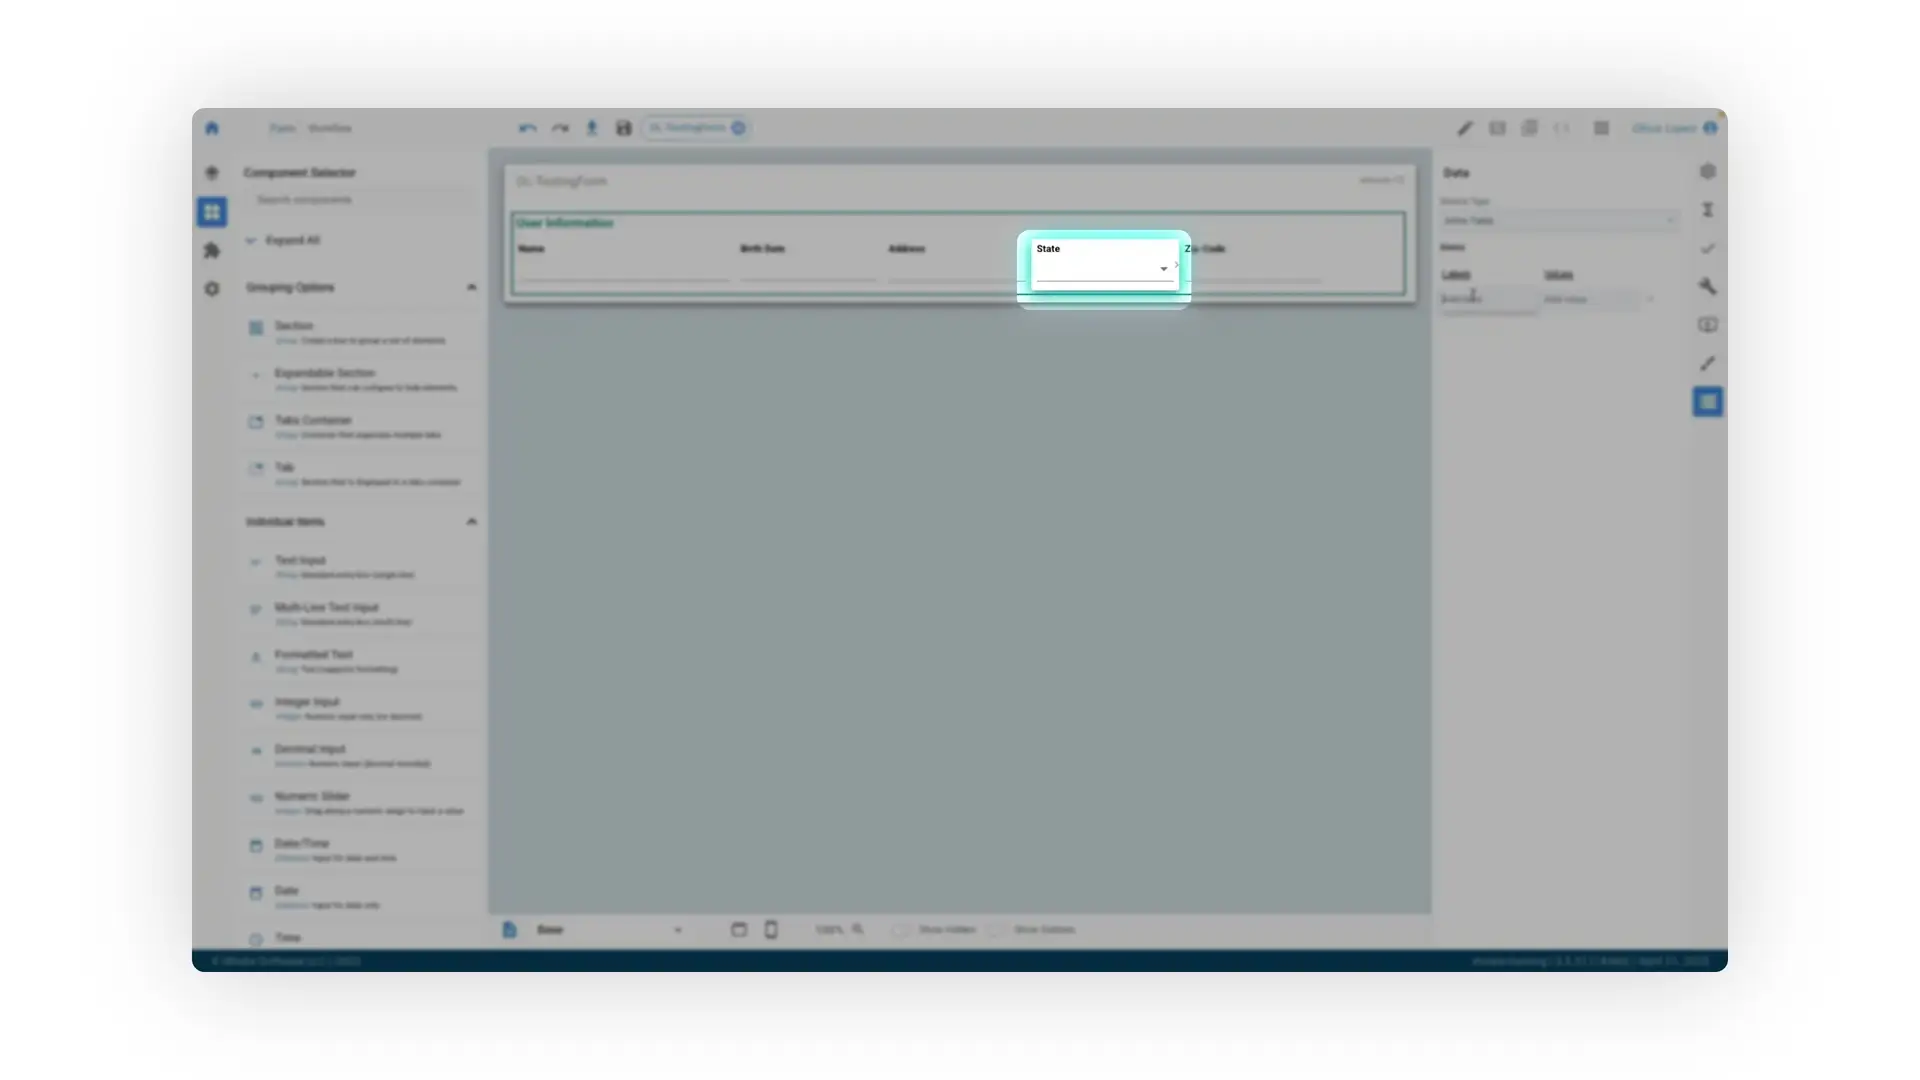Switch to the Workflow tab

(x=331, y=128)
